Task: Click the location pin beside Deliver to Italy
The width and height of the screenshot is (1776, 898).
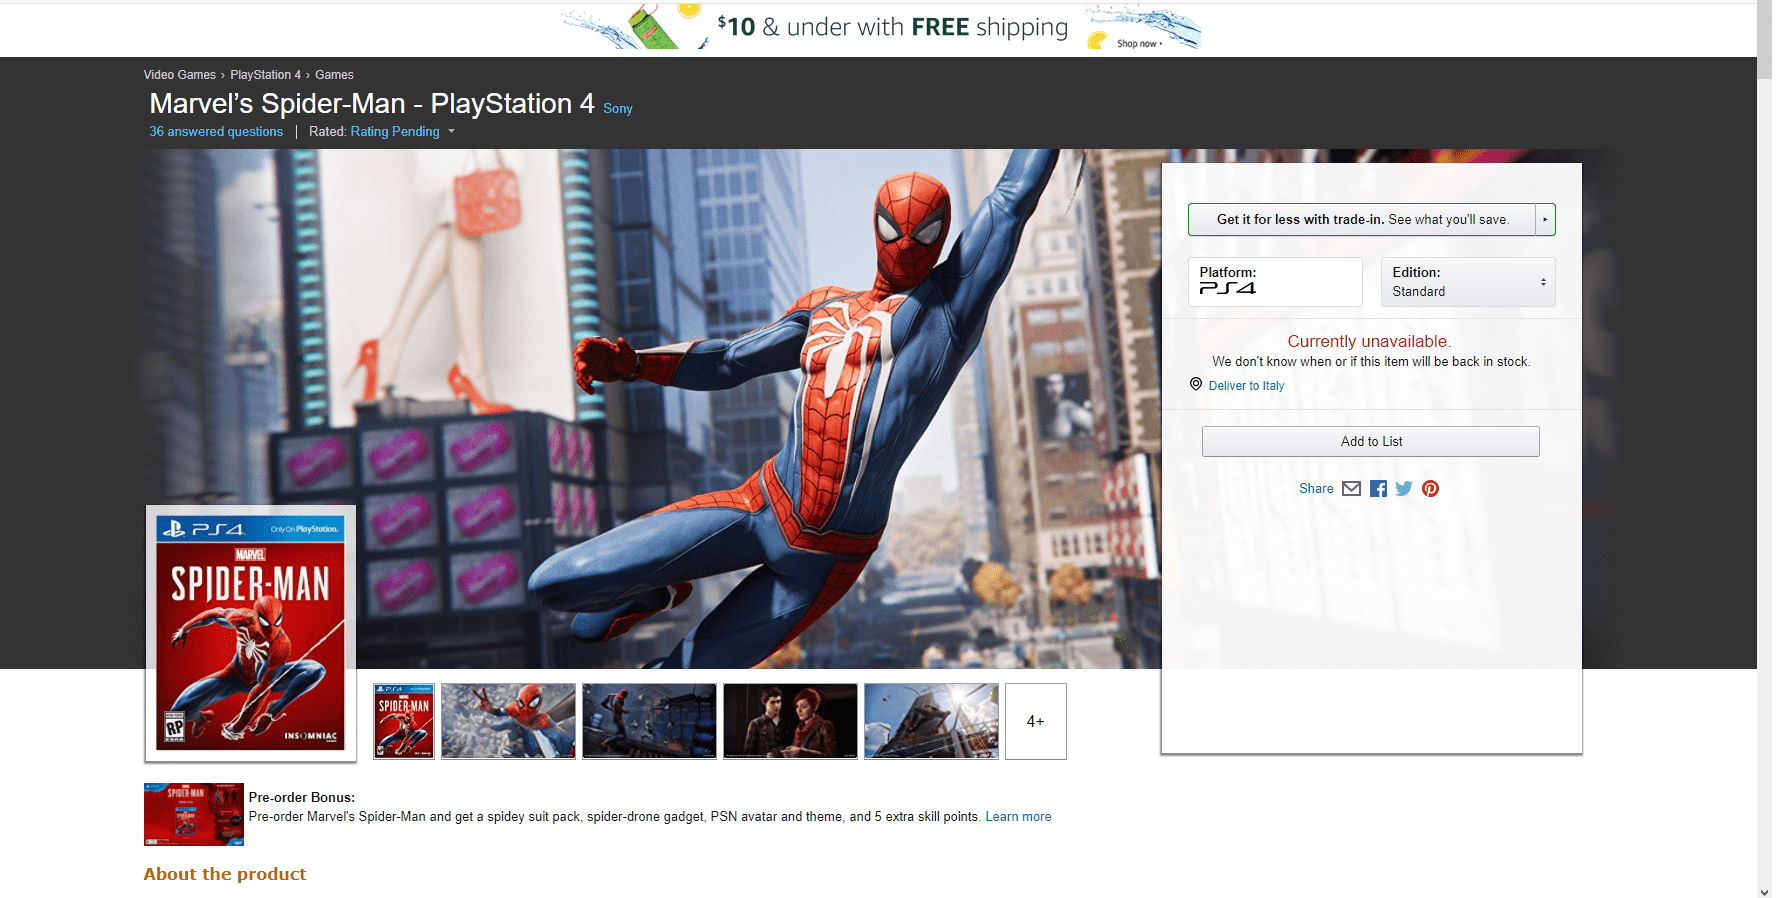Action: point(1196,384)
